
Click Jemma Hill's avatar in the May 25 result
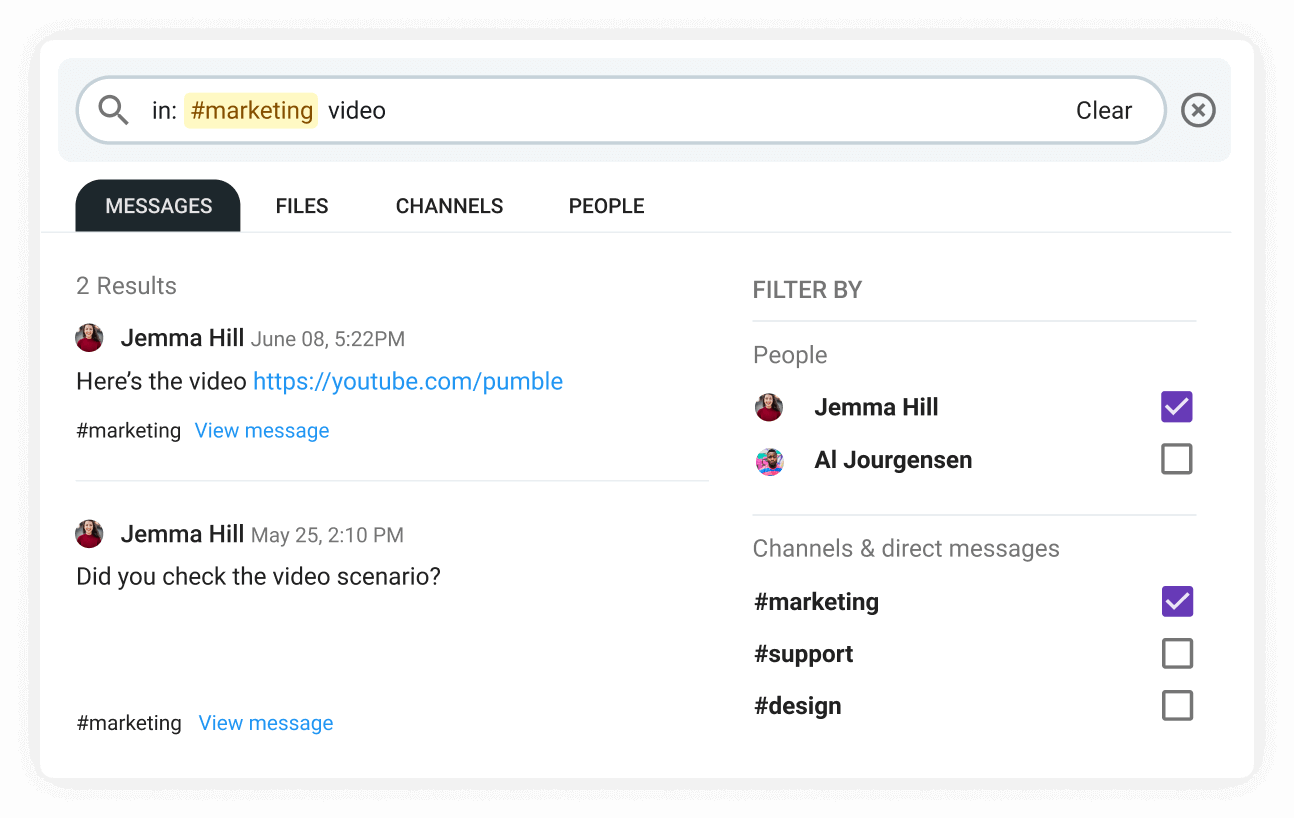pyautogui.click(x=89, y=534)
